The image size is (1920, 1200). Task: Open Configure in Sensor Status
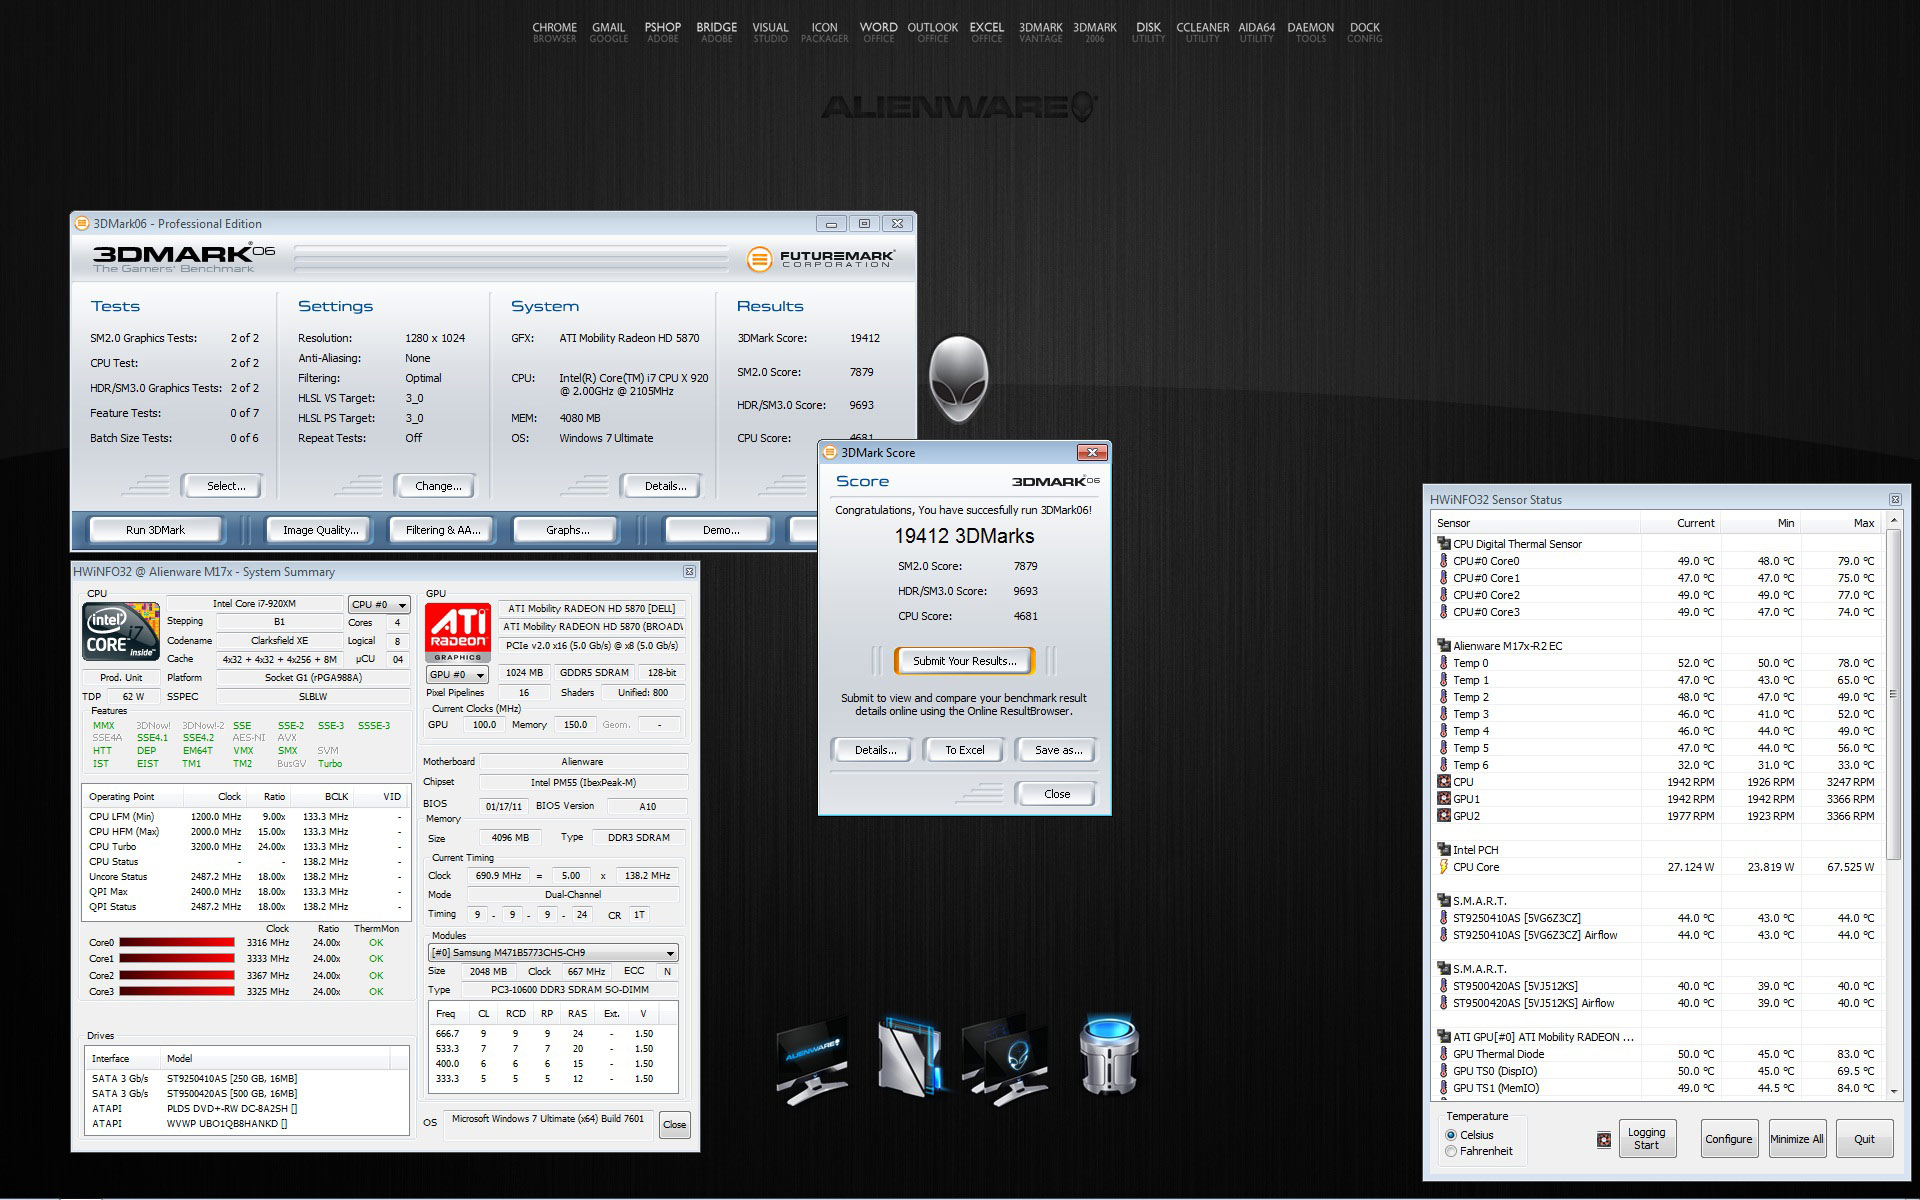pyautogui.click(x=1728, y=1139)
